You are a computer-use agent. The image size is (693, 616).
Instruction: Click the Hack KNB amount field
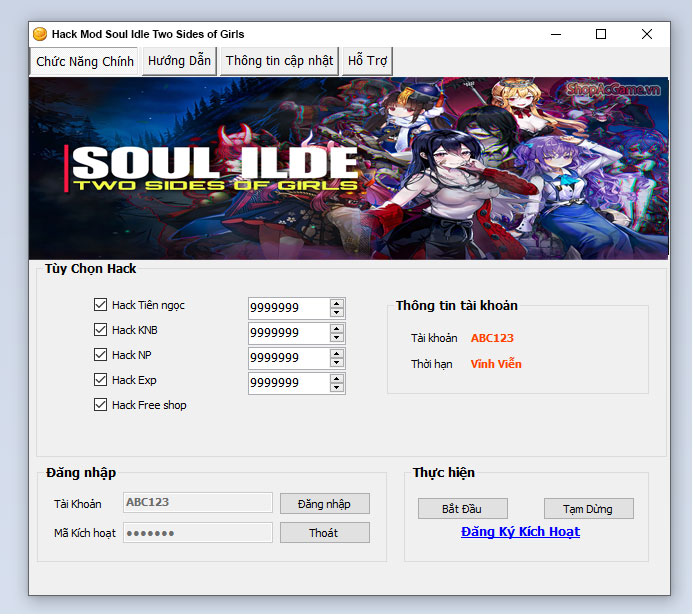coord(289,333)
